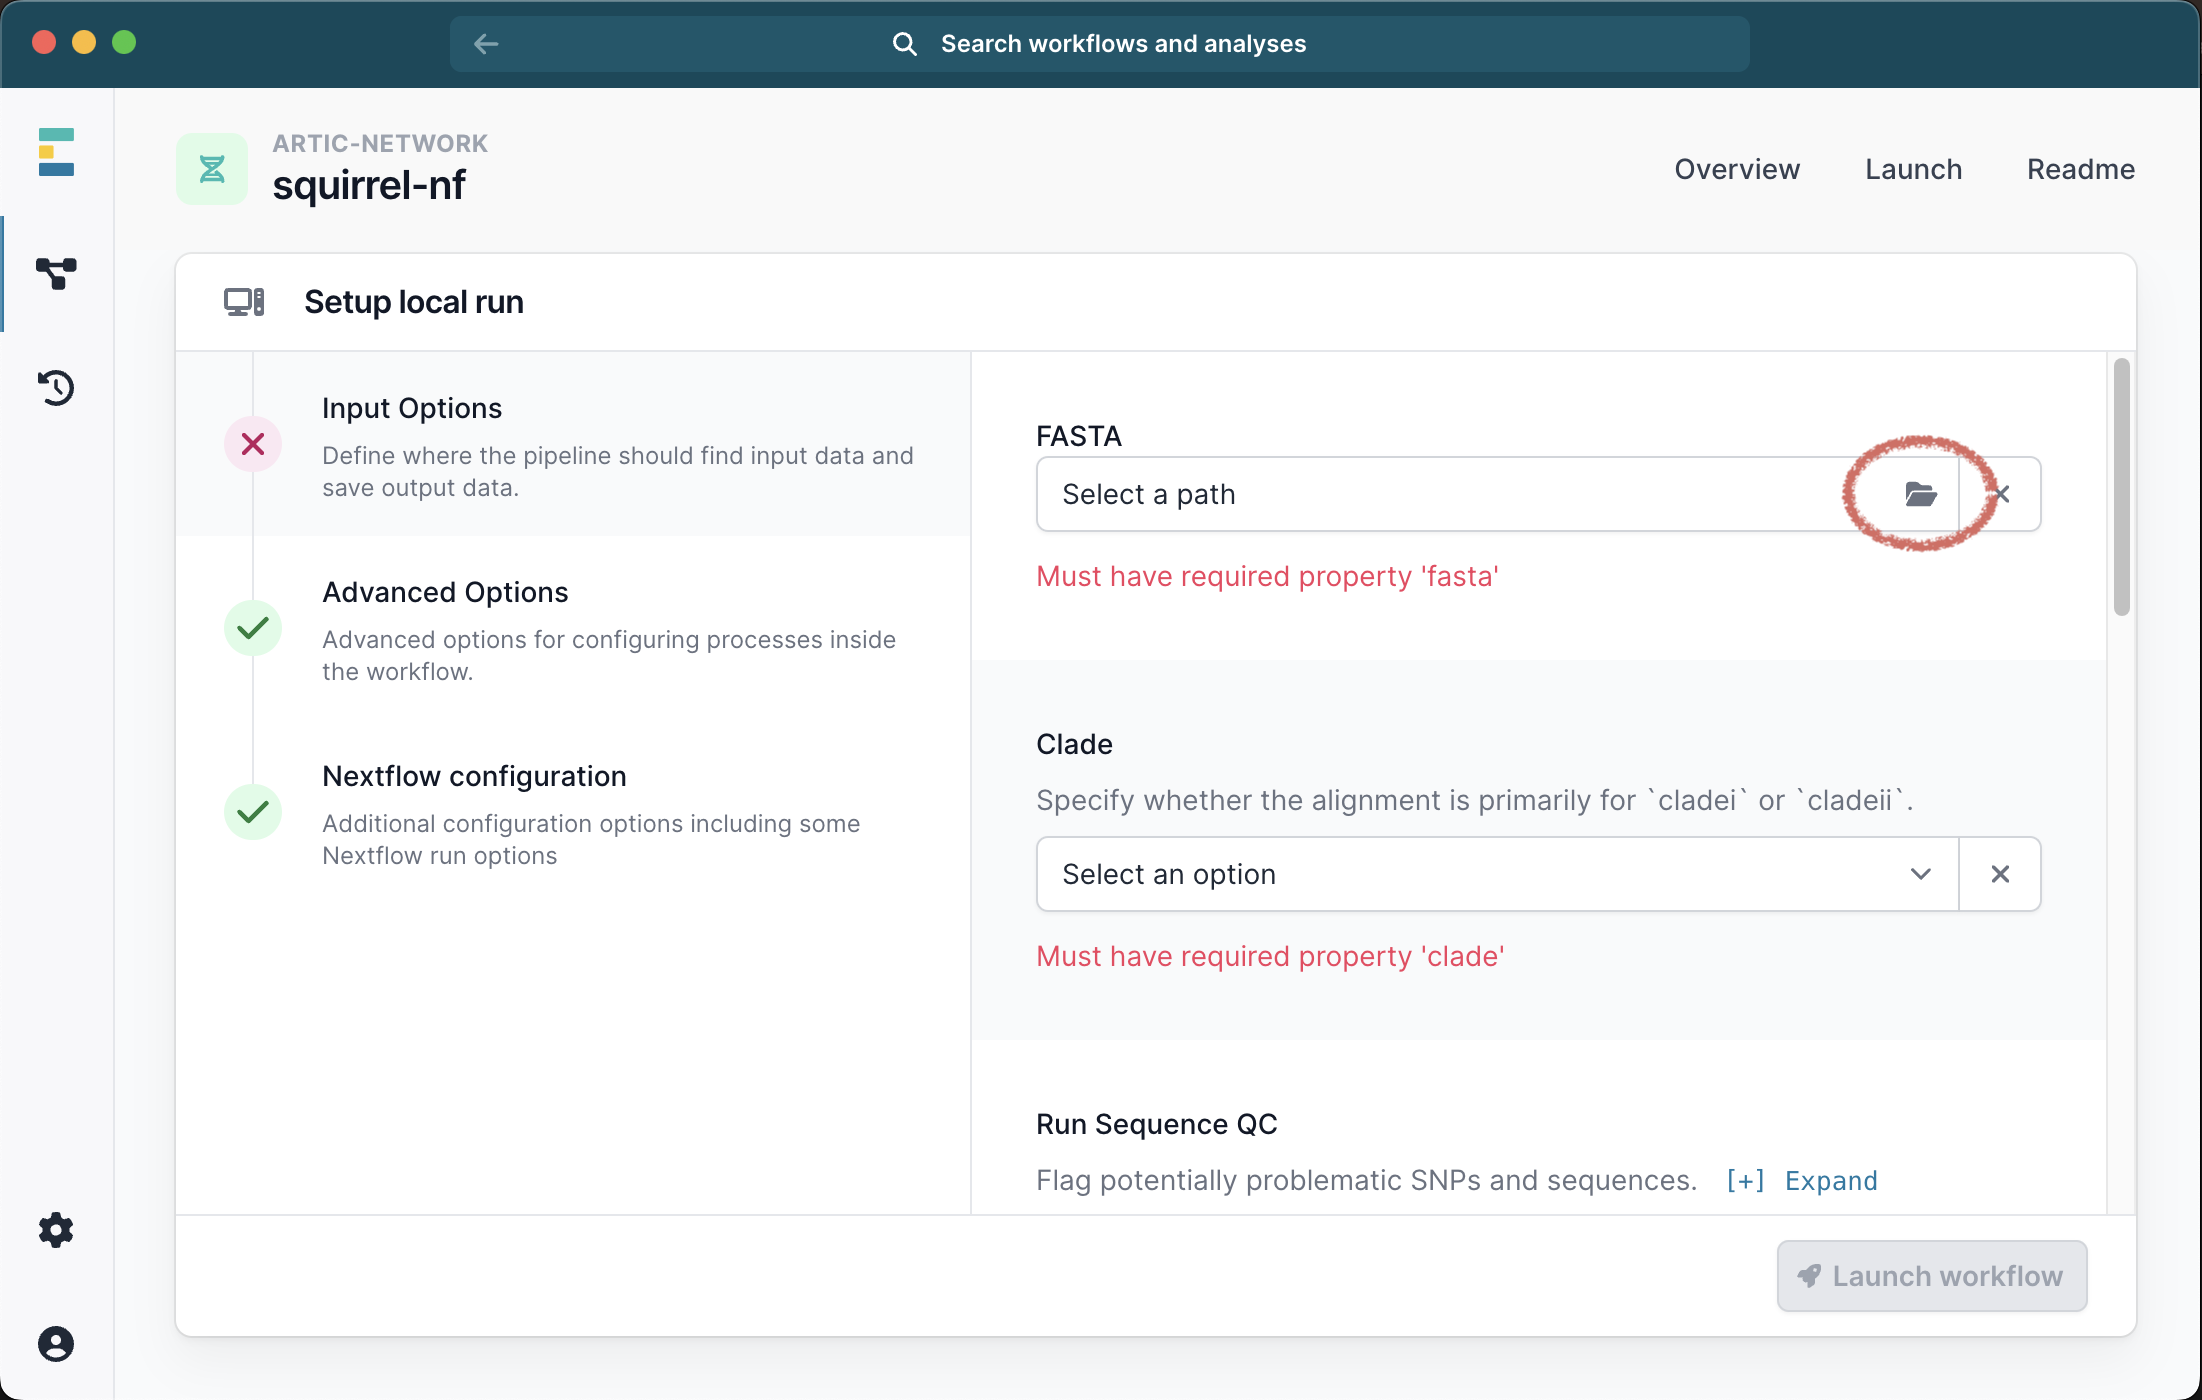Click the back arrow in search bar
2202x1400 pixels.
click(x=486, y=44)
